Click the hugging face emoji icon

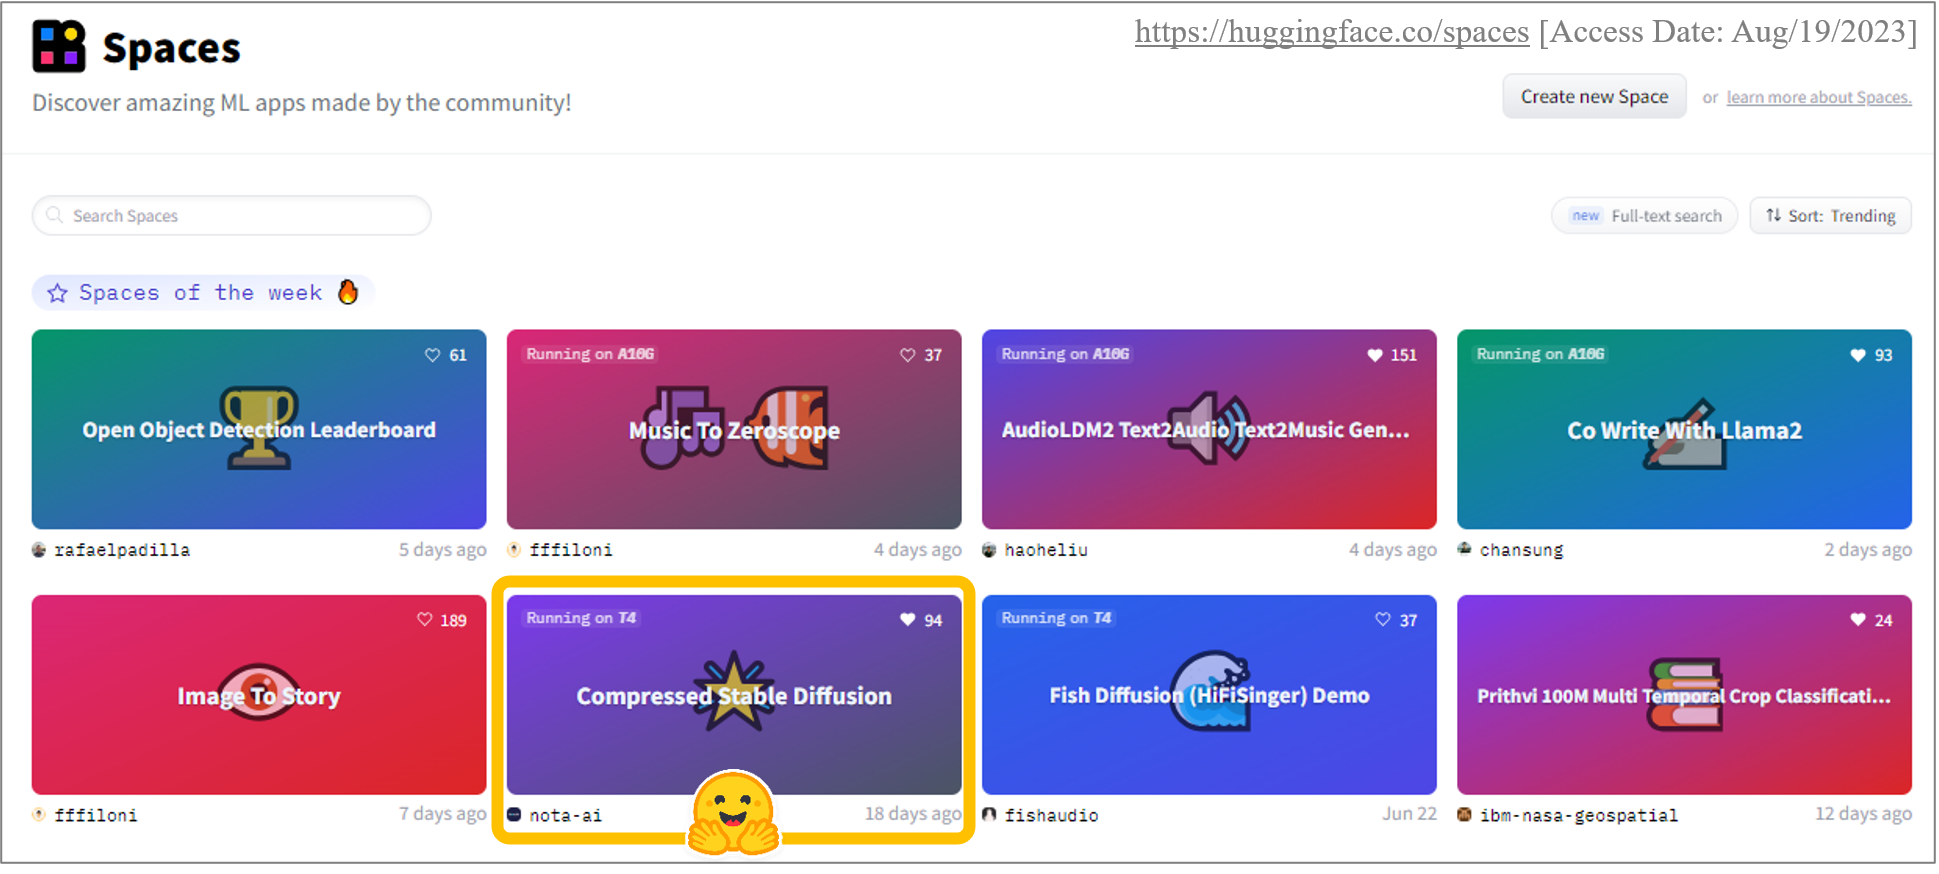pos(734,813)
